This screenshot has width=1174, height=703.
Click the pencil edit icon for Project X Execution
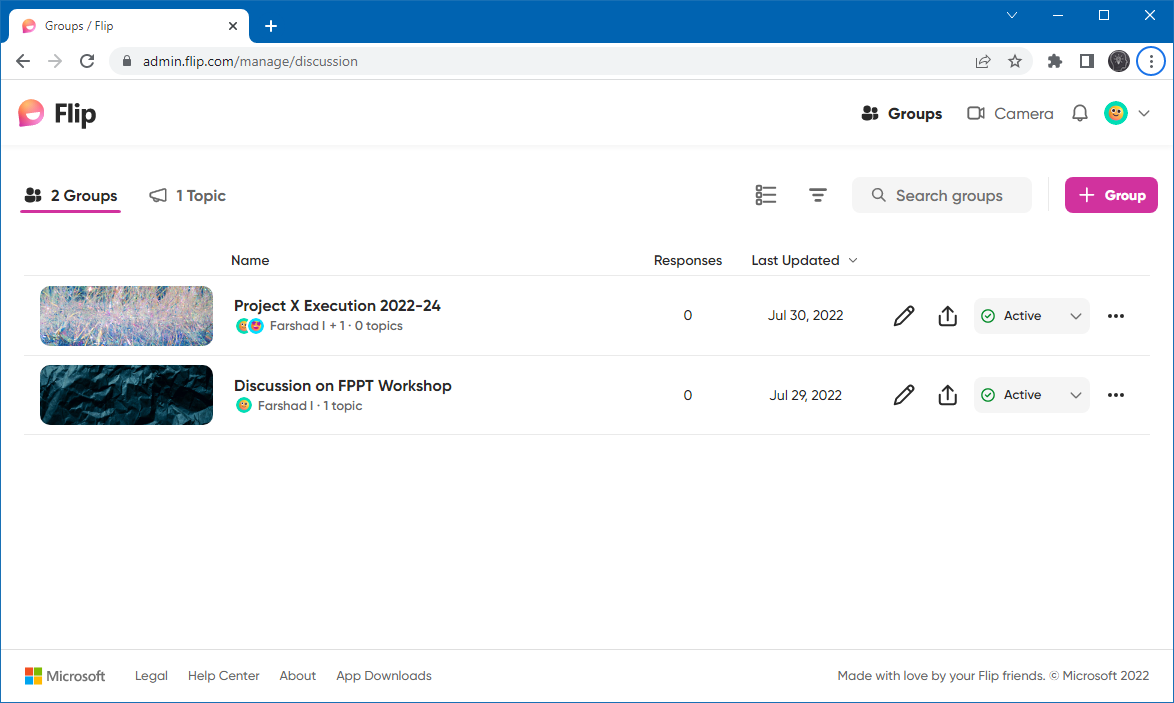tap(904, 316)
